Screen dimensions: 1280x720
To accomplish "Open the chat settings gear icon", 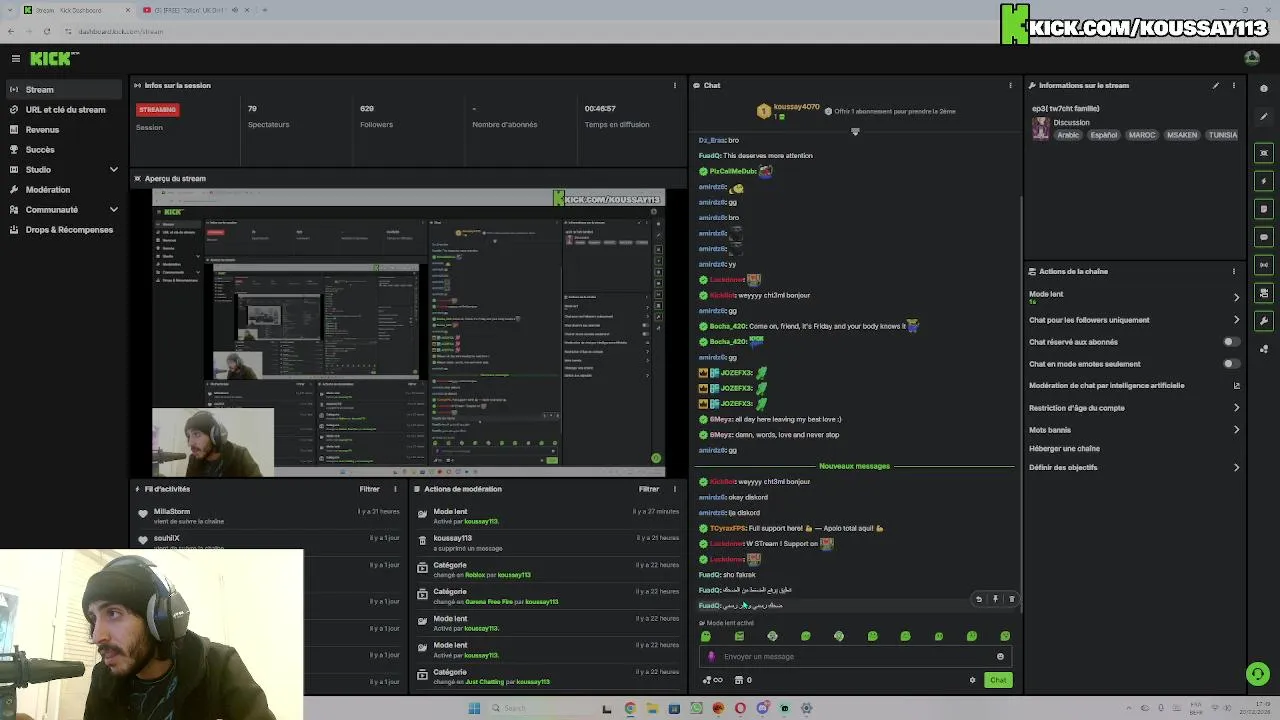I will tap(972, 680).
